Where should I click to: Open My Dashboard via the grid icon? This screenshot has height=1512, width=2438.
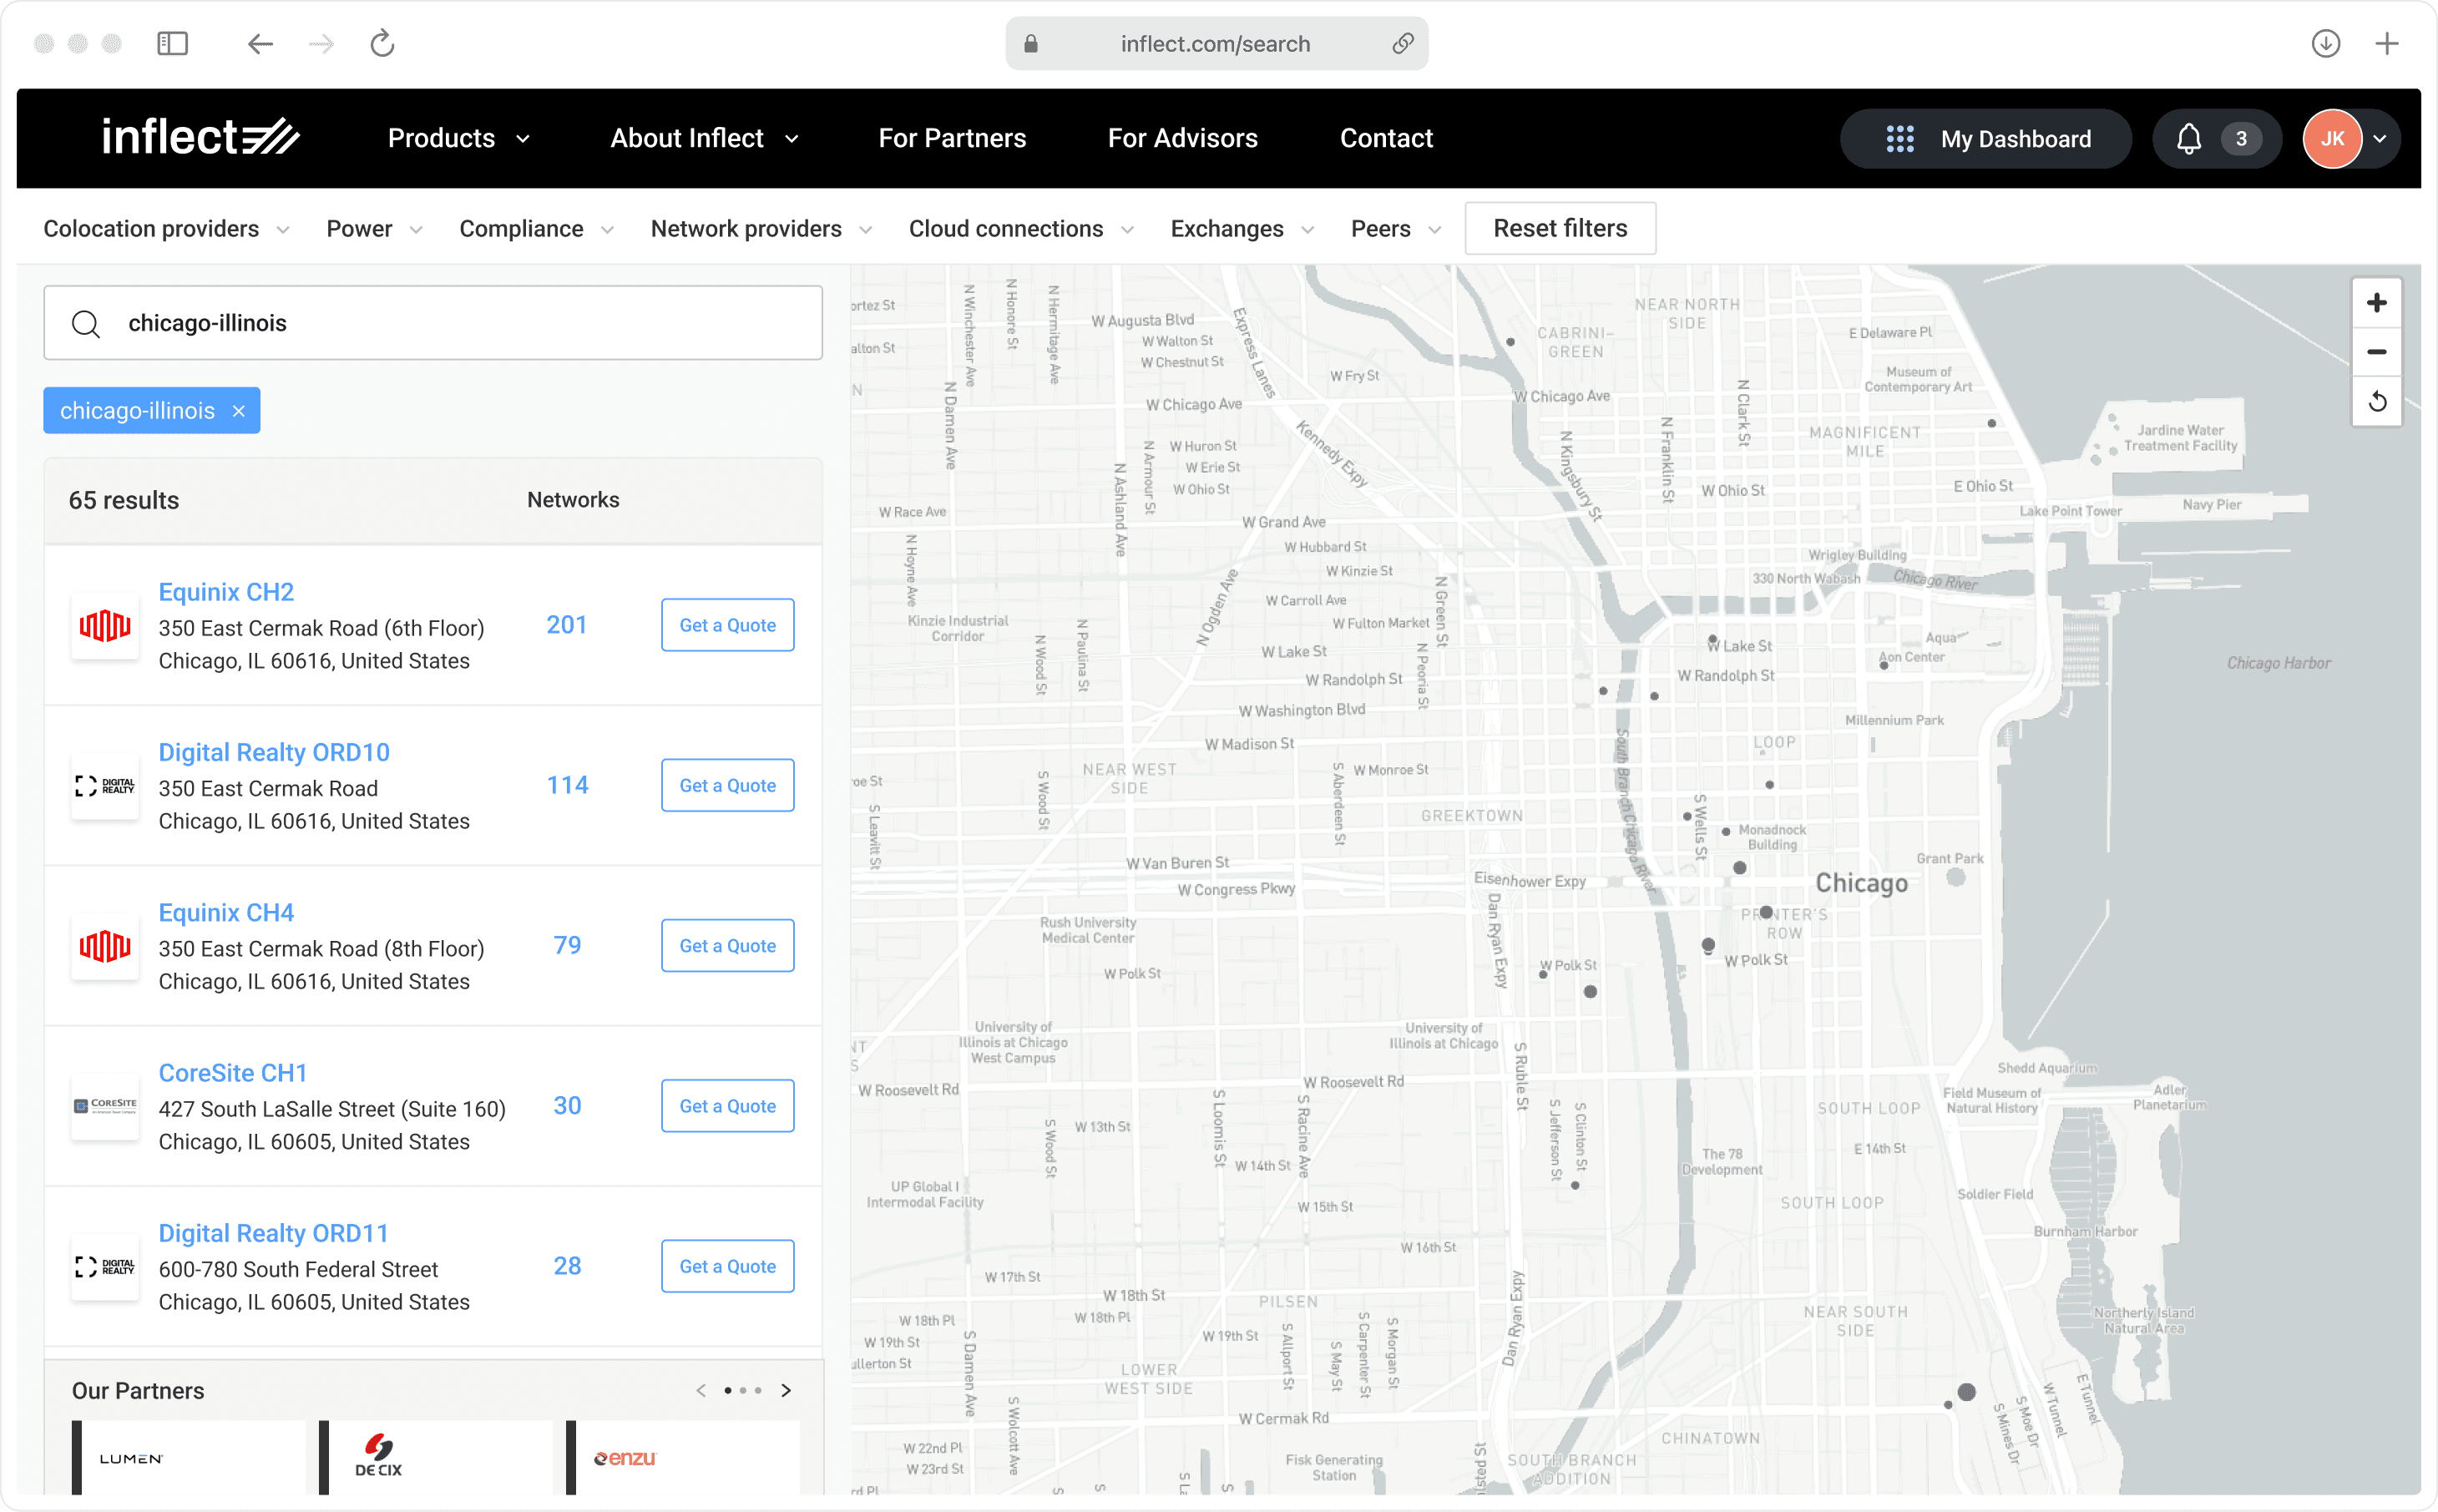point(1901,139)
